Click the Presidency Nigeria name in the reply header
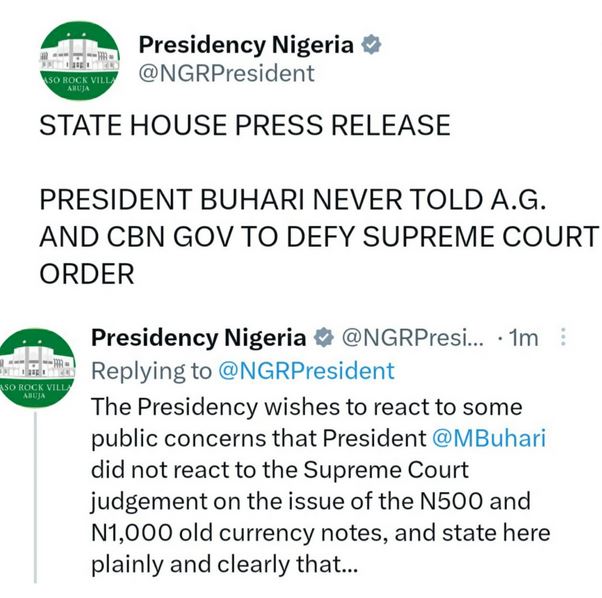 [x=199, y=337]
